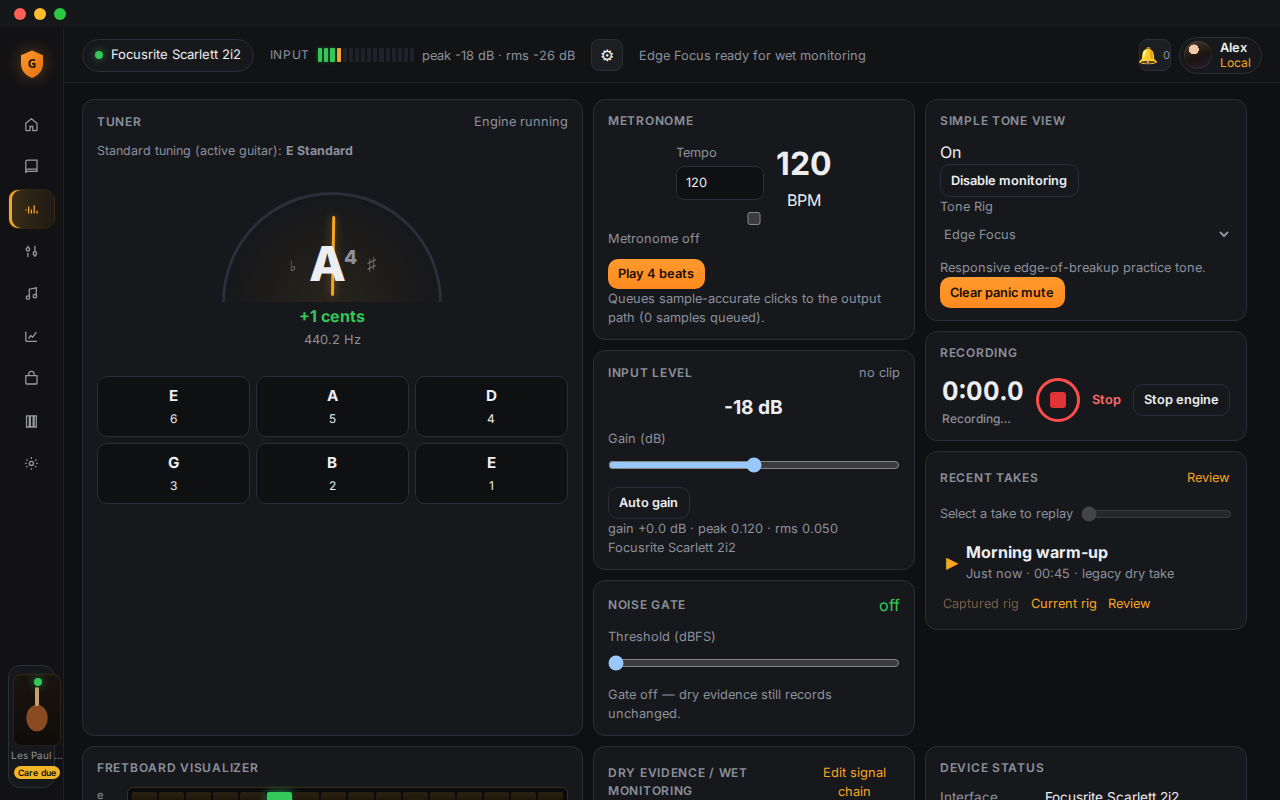Click Disable monitoring button
This screenshot has width=1280, height=800.
tap(1009, 181)
